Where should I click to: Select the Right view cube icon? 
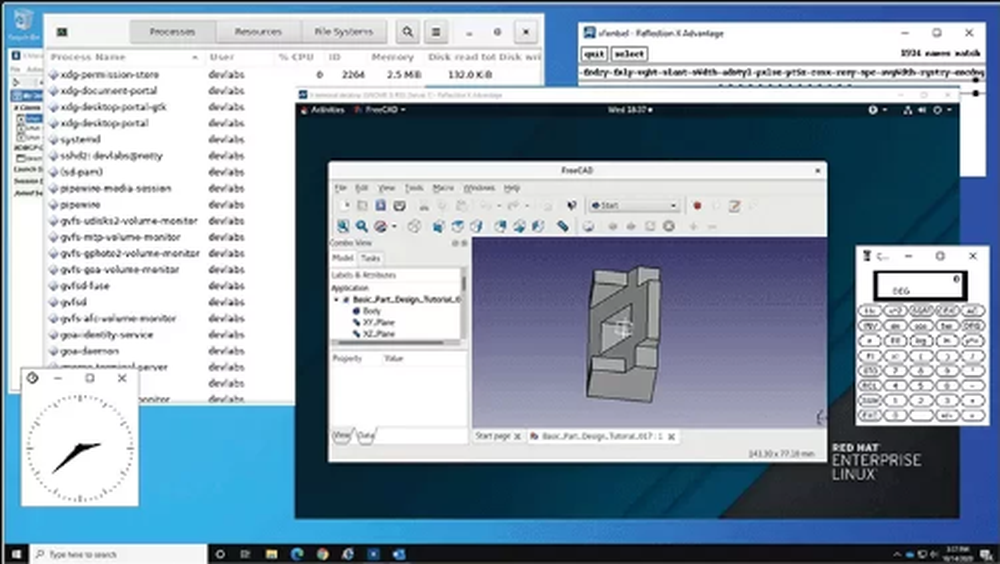[476, 226]
